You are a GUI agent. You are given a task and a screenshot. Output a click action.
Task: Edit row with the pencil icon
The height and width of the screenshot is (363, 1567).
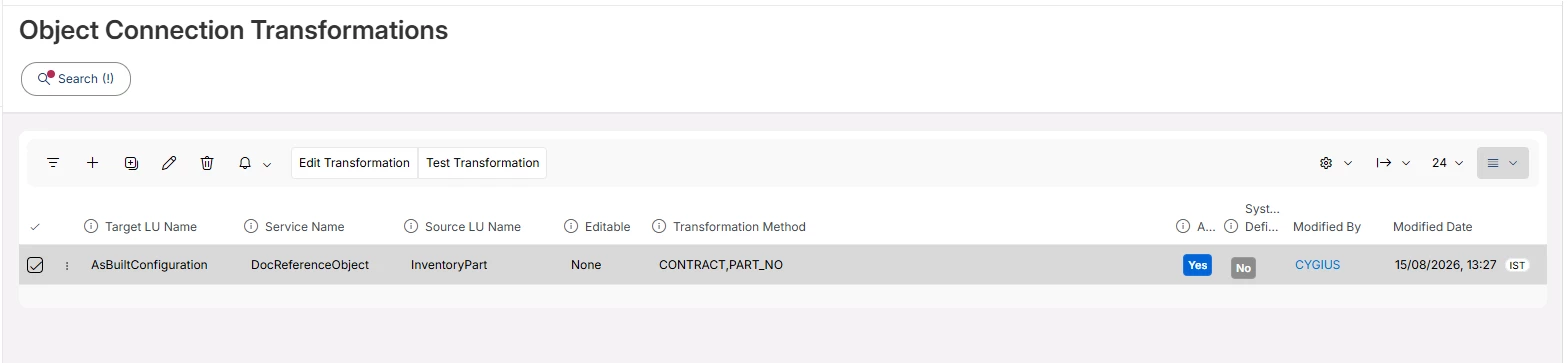click(169, 163)
